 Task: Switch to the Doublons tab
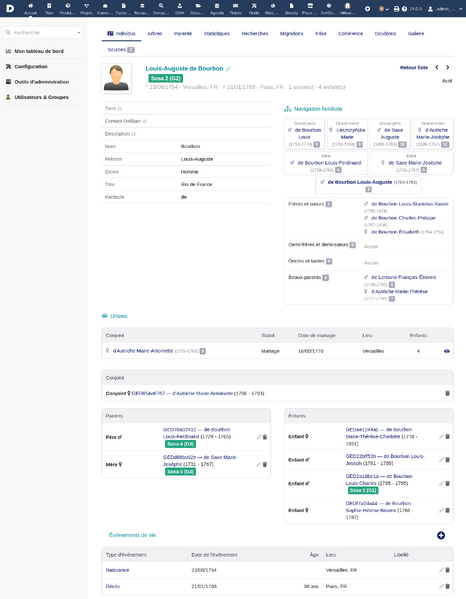click(385, 34)
